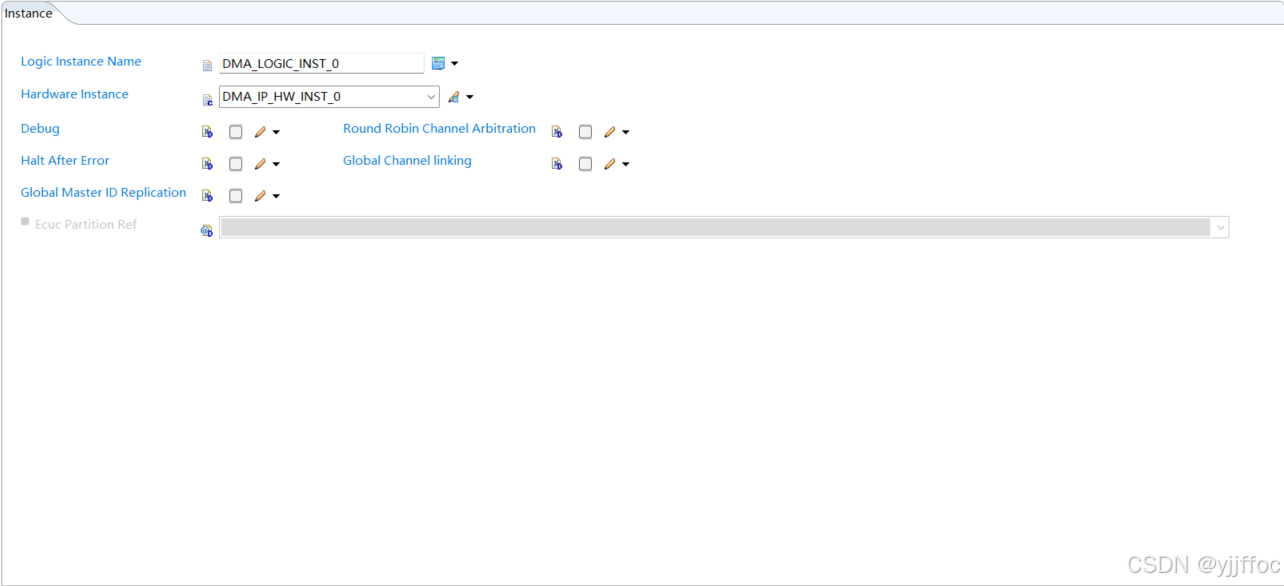Open arrow menu beside Global Channel linking pencil
The height and width of the screenshot is (586, 1284).
coord(626,164)
